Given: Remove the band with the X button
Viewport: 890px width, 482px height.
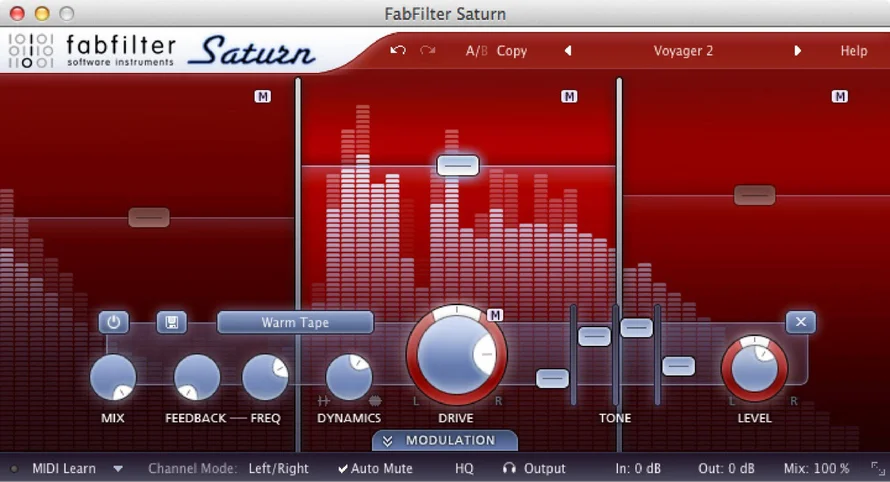Looking at the screenshot, I should pos(800,322).
